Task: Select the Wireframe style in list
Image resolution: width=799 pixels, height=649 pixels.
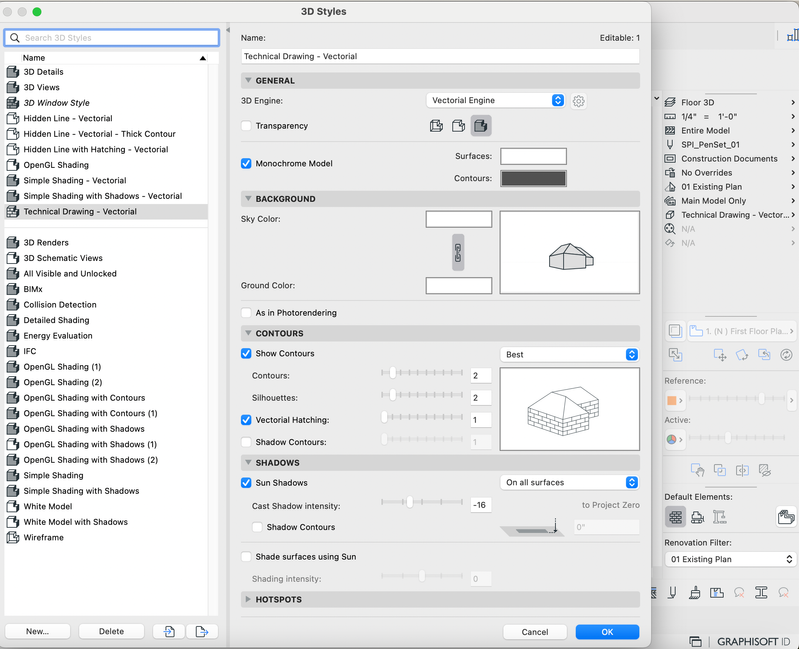Action: click(x=44, y=538)
